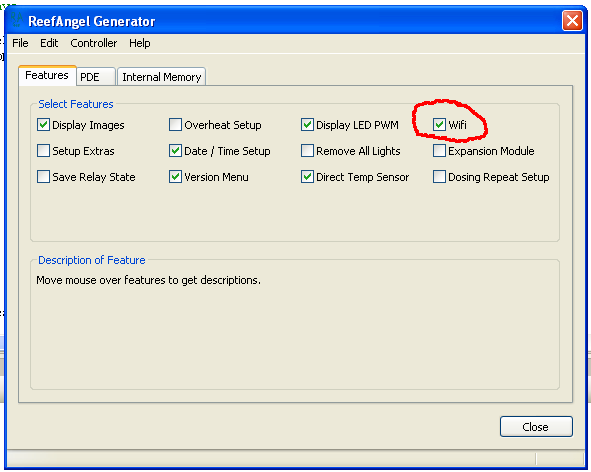
Task: Tick the Remove All Lights checkbox
Action: 307,150
